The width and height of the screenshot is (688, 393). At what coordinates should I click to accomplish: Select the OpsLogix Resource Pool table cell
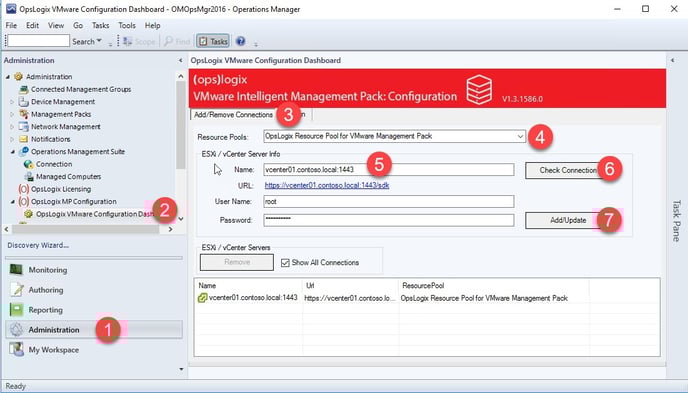(x=484, y=298)
